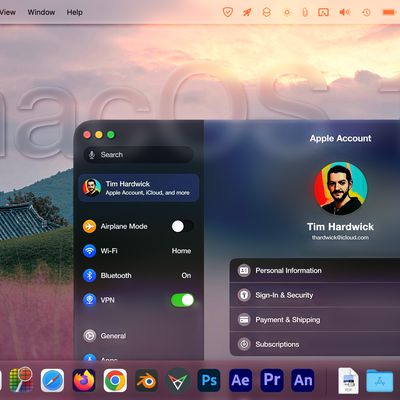
Task: Launch Firefox from the Dock
Action: pyautogui.click(x=84, y=380)
